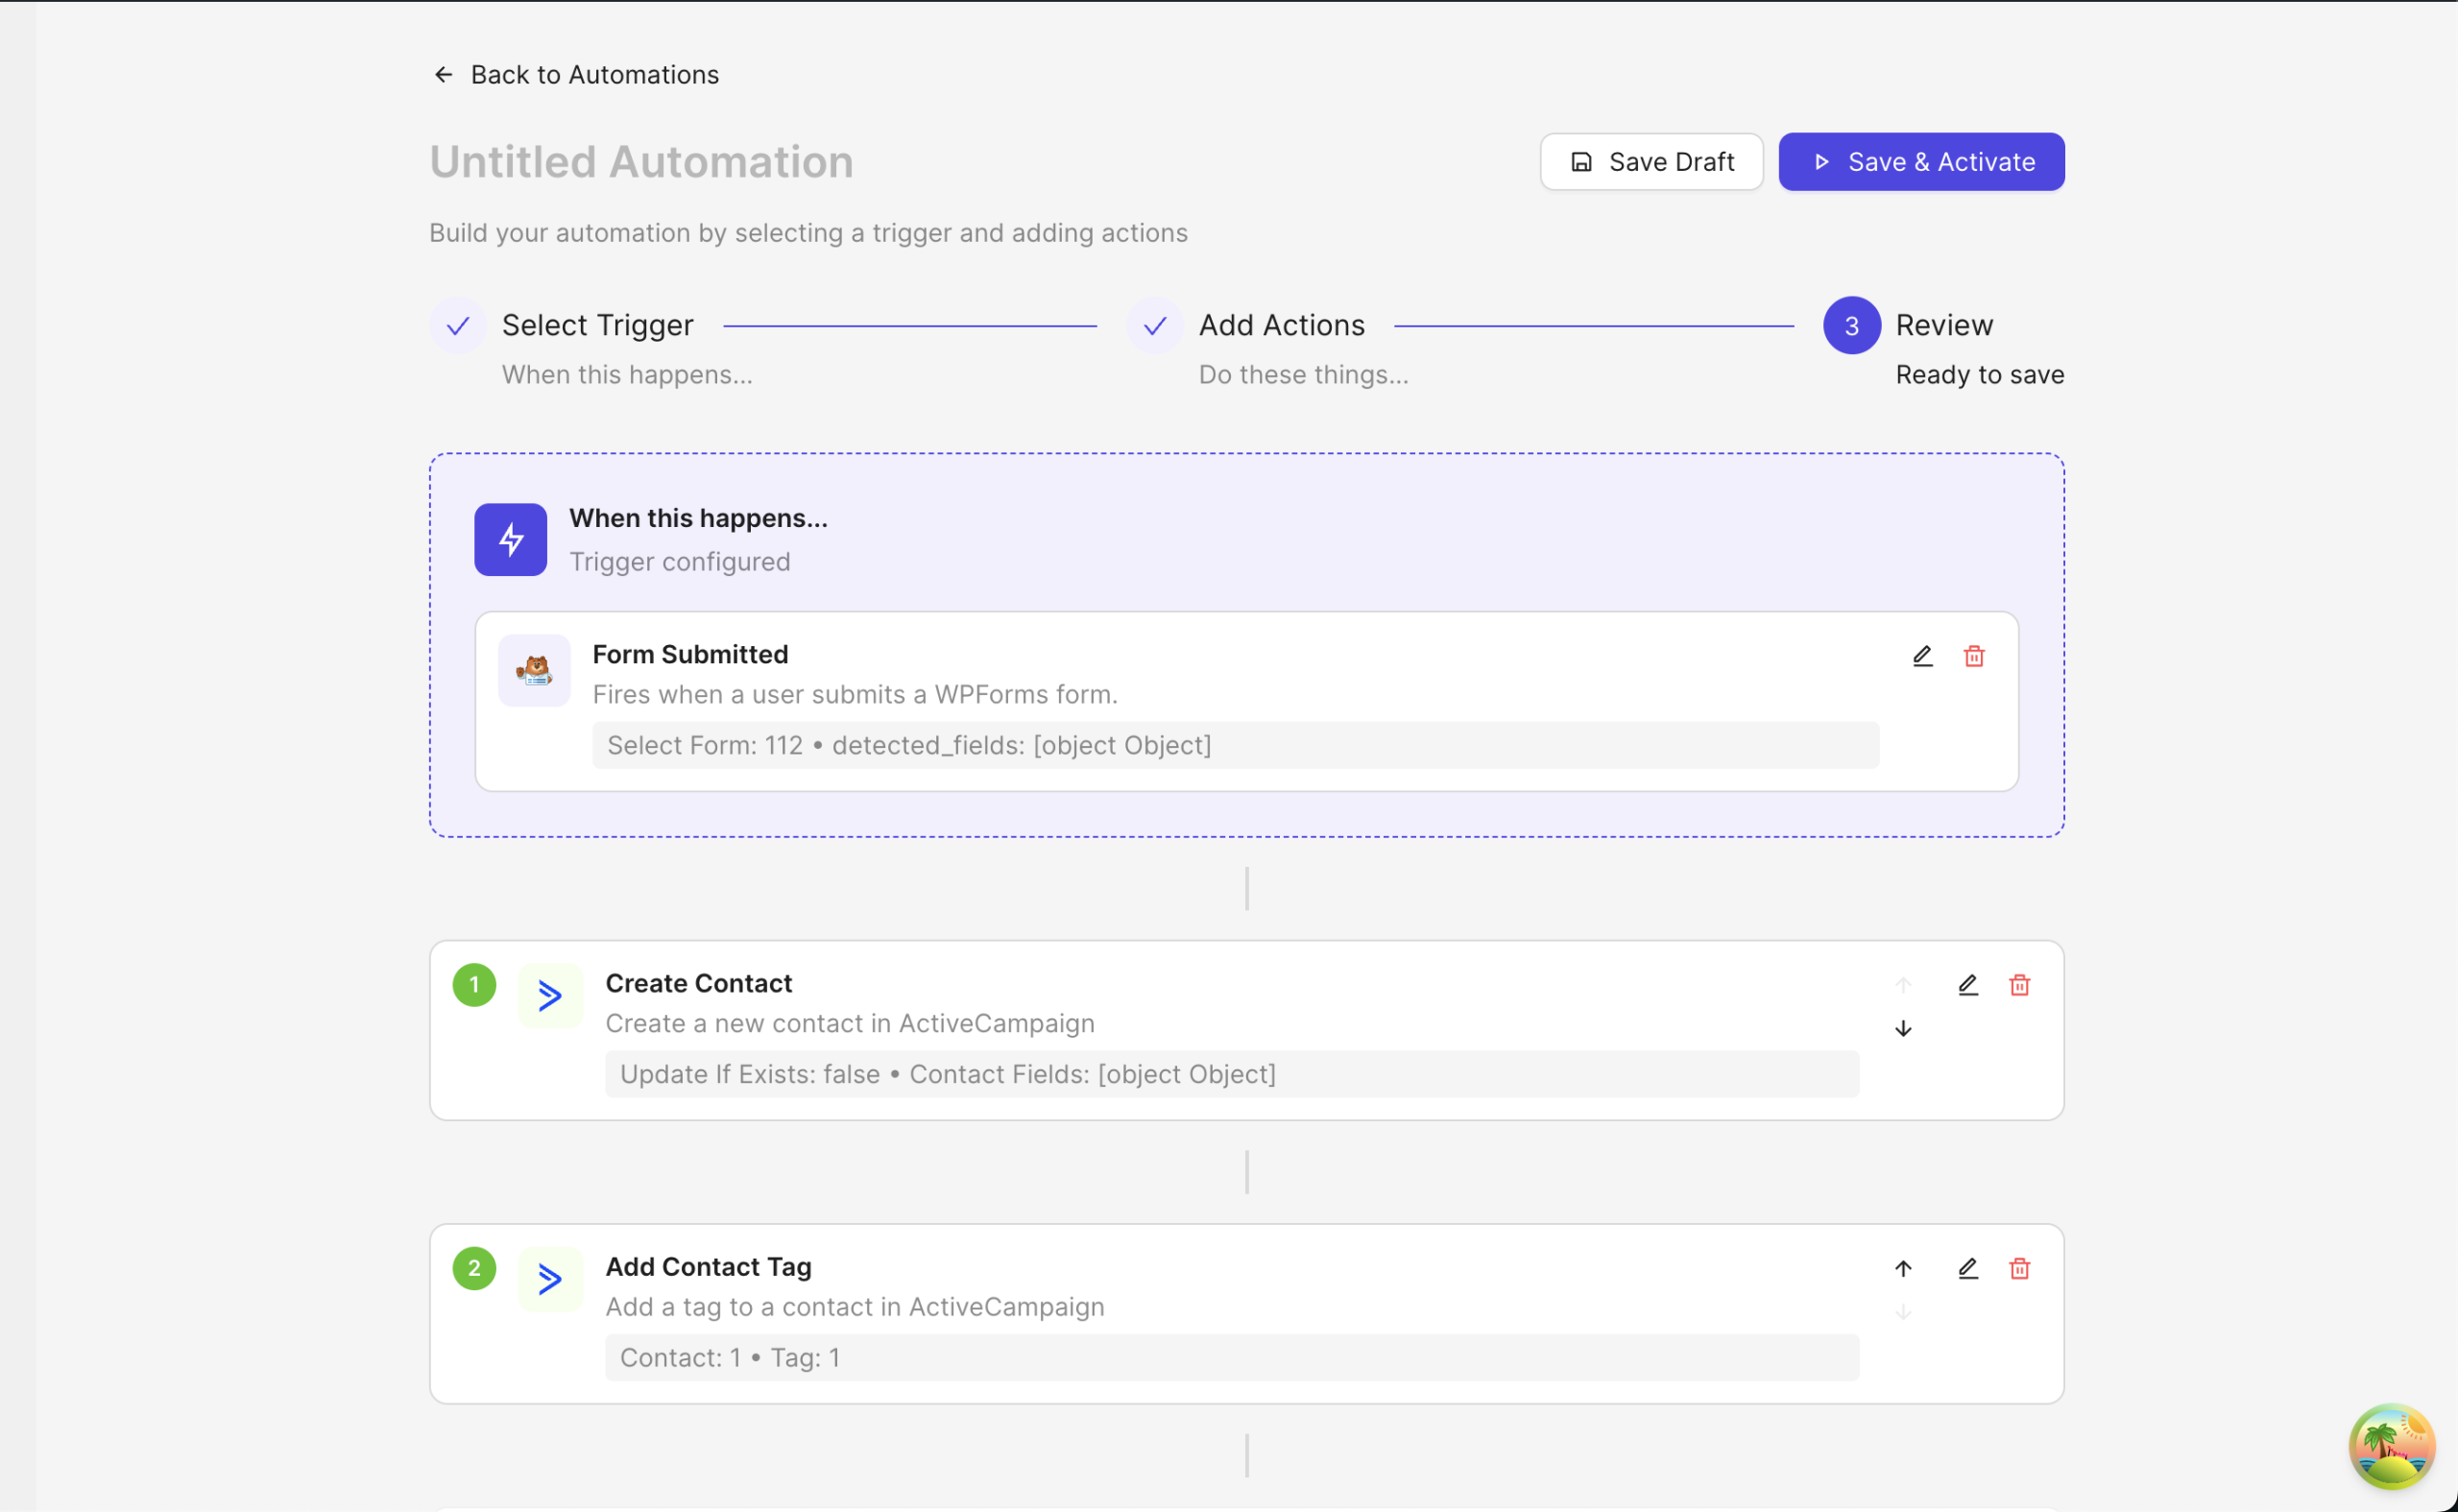Click Create Contact configuration summary
This screenshot has height=1512, width=2458.
coord(1231,1074)
